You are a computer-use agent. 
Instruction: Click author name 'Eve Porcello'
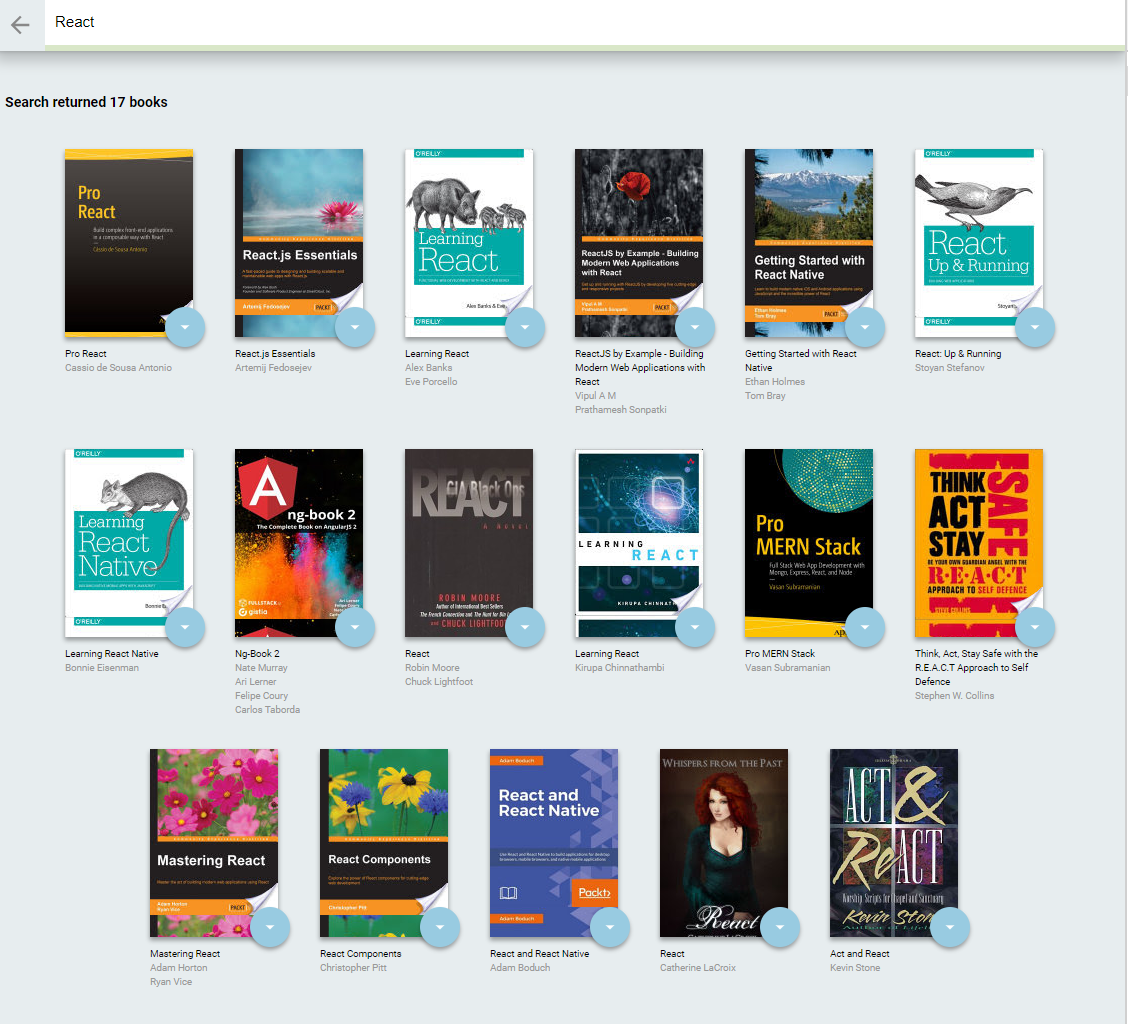click(431, 381)
